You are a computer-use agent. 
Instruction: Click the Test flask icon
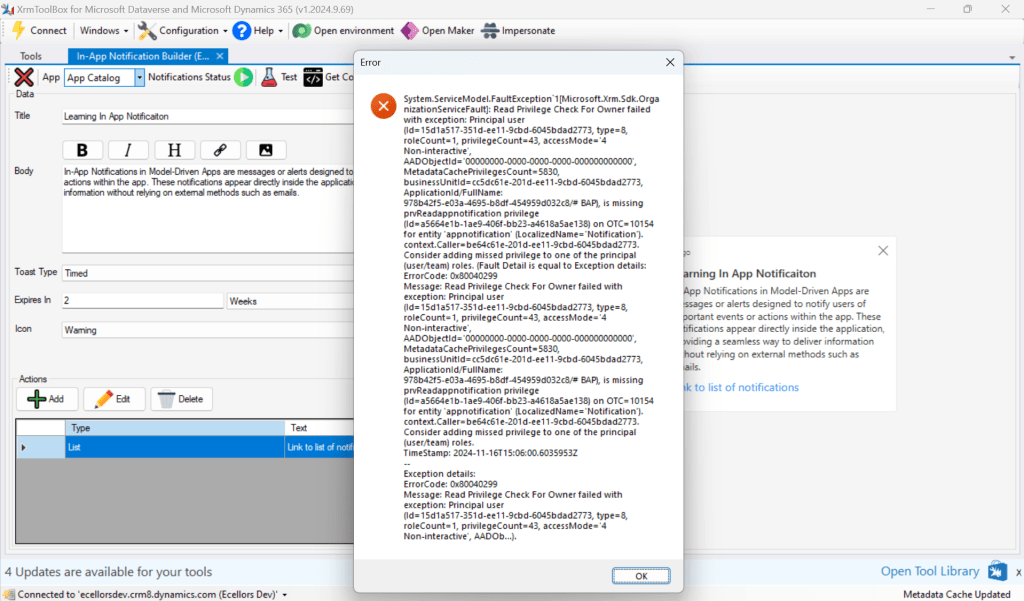pyautogui.click(x=268, y=77)
